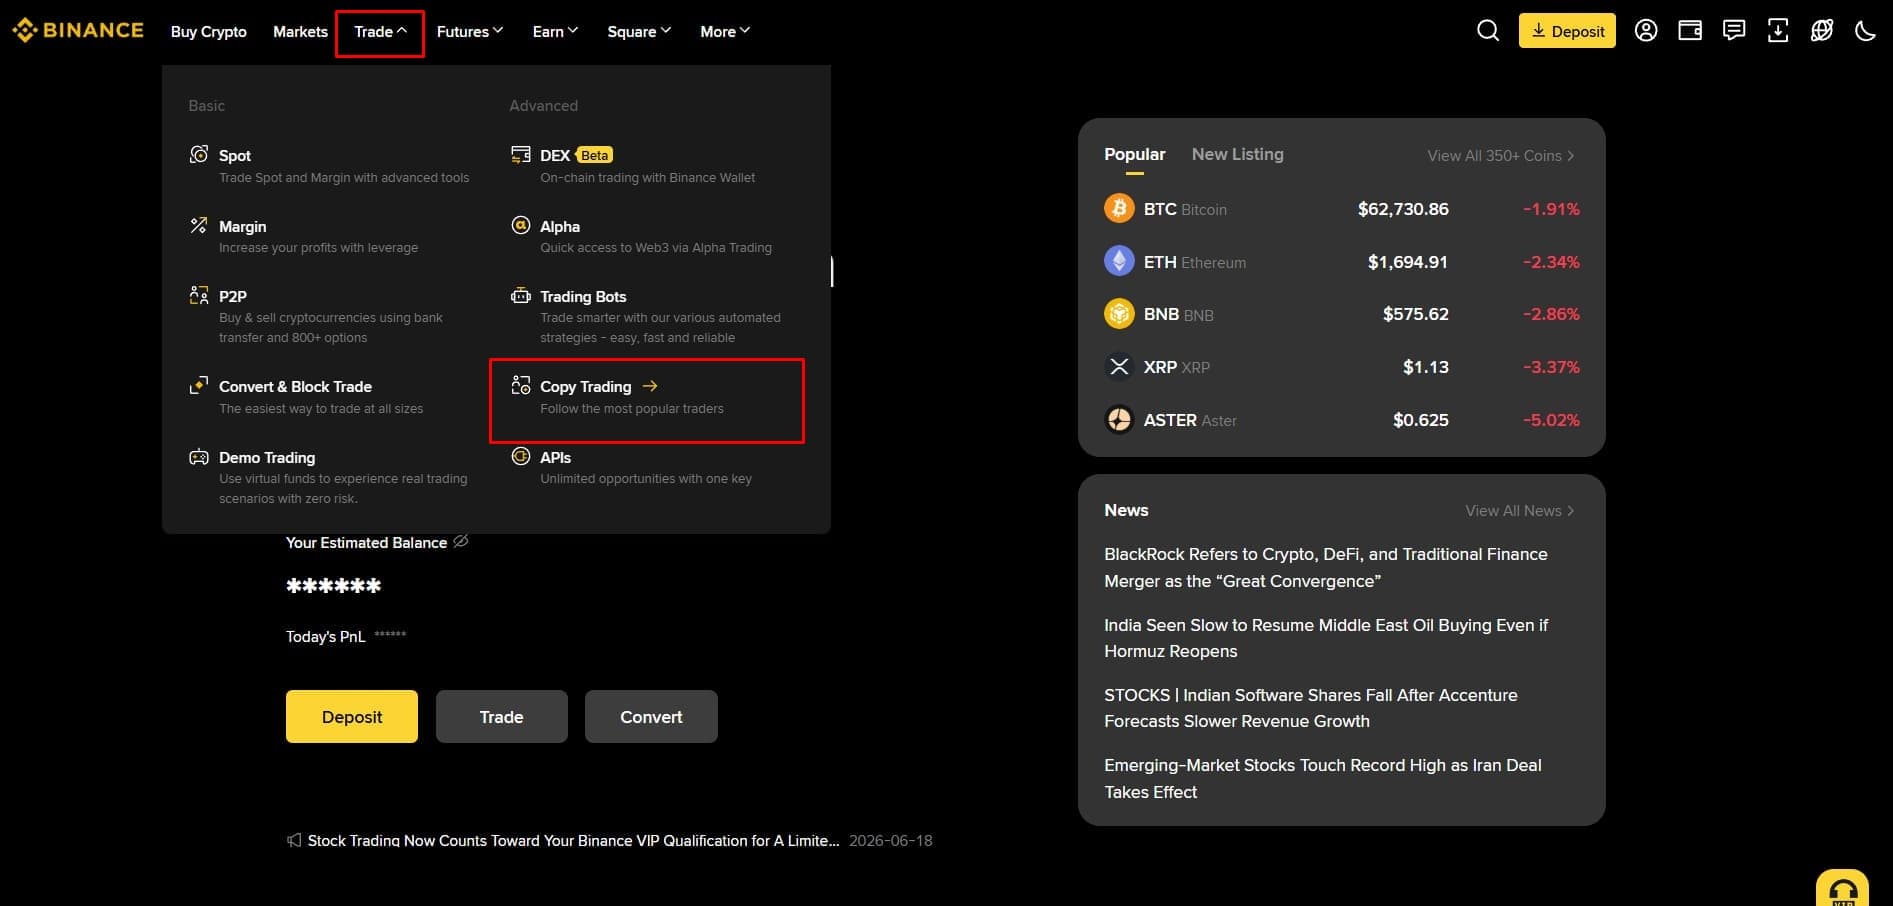Click the Binance logo
The height and width of the screenshot is (906, 1893).
click(x=78, y=31)
